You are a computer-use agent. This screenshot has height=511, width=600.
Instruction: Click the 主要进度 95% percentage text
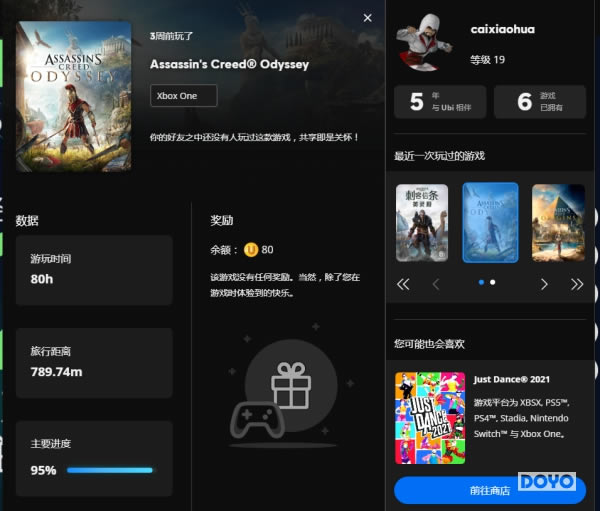pyautogui.click(x=43, y=470)
